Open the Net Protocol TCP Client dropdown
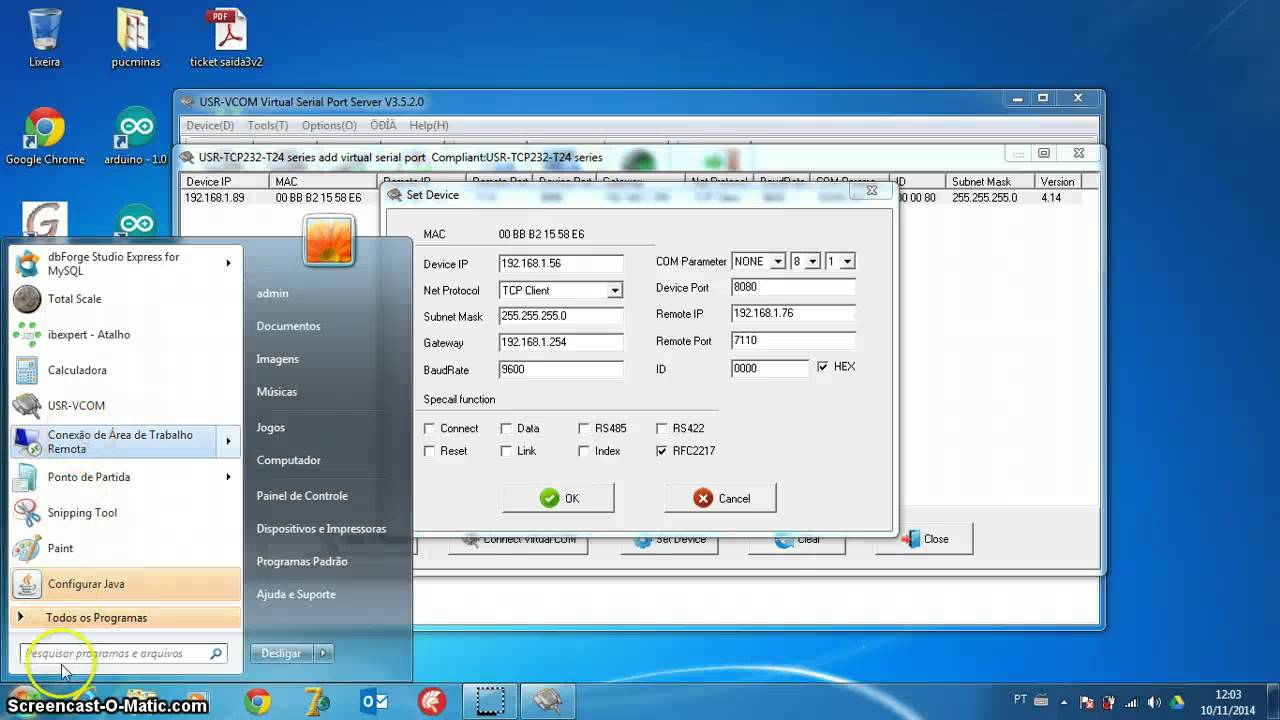The width and height of the screenshot is (1280, 720). click(x=614, y=291)
